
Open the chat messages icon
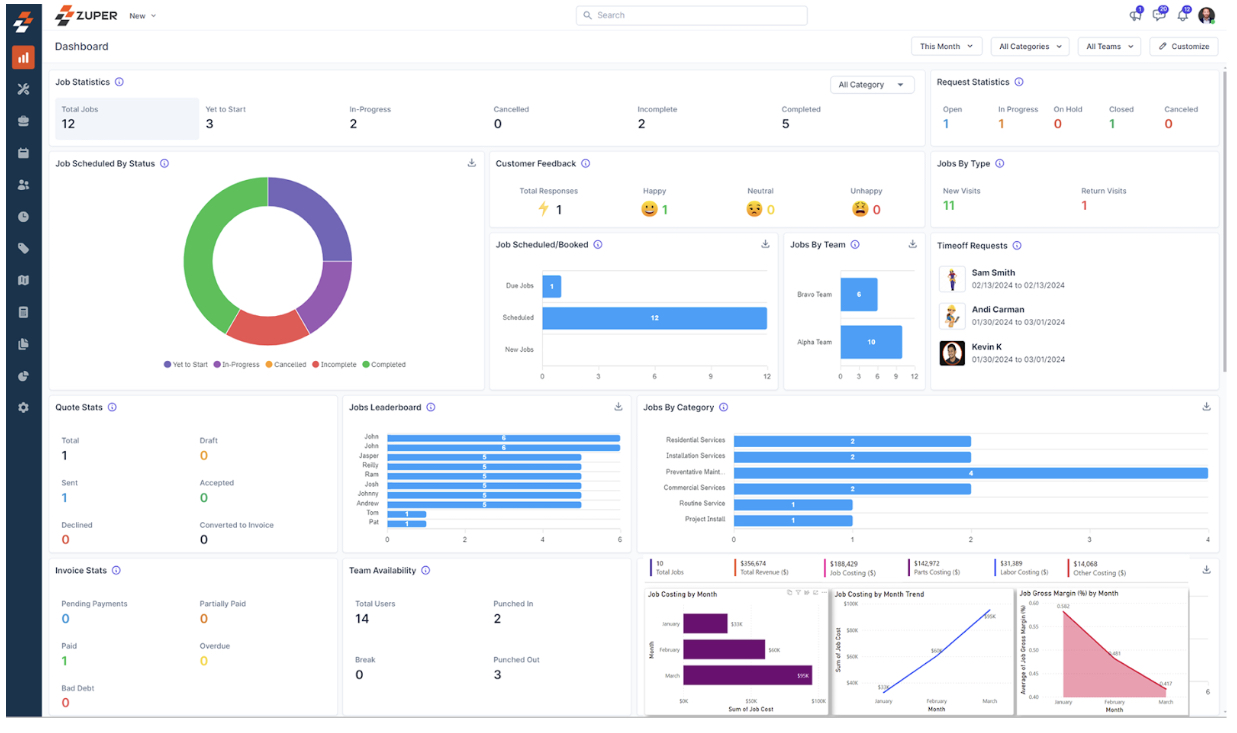coord(1159,15)
